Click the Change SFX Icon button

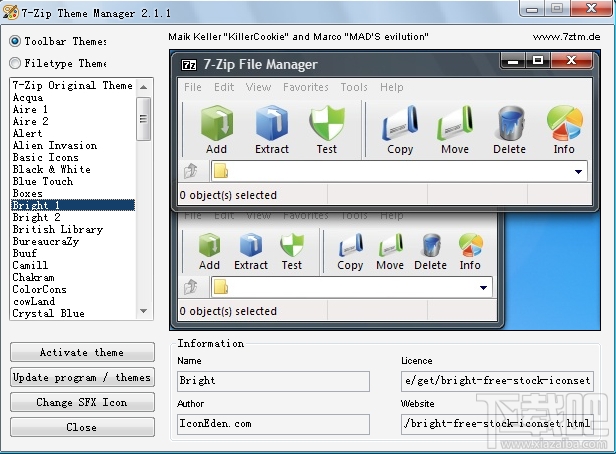(x=82, y=402)
